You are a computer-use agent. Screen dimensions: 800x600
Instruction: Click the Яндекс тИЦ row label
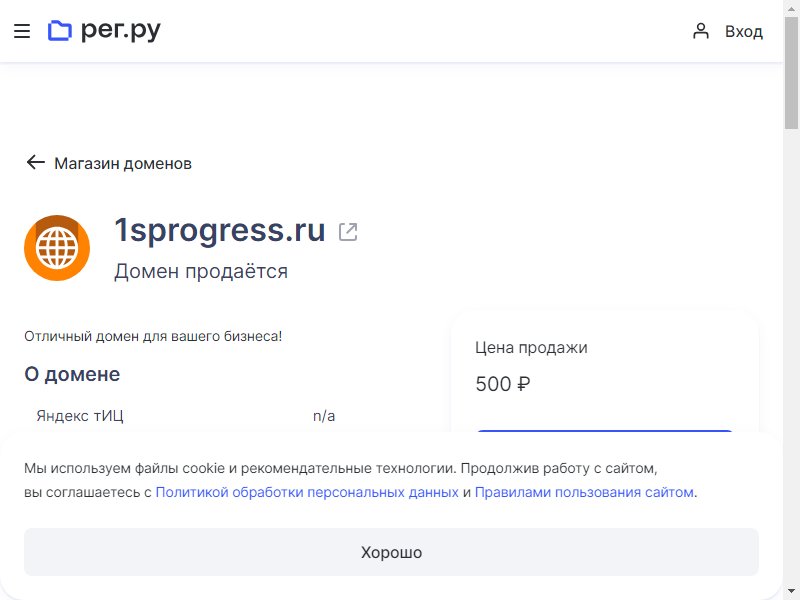80,416
